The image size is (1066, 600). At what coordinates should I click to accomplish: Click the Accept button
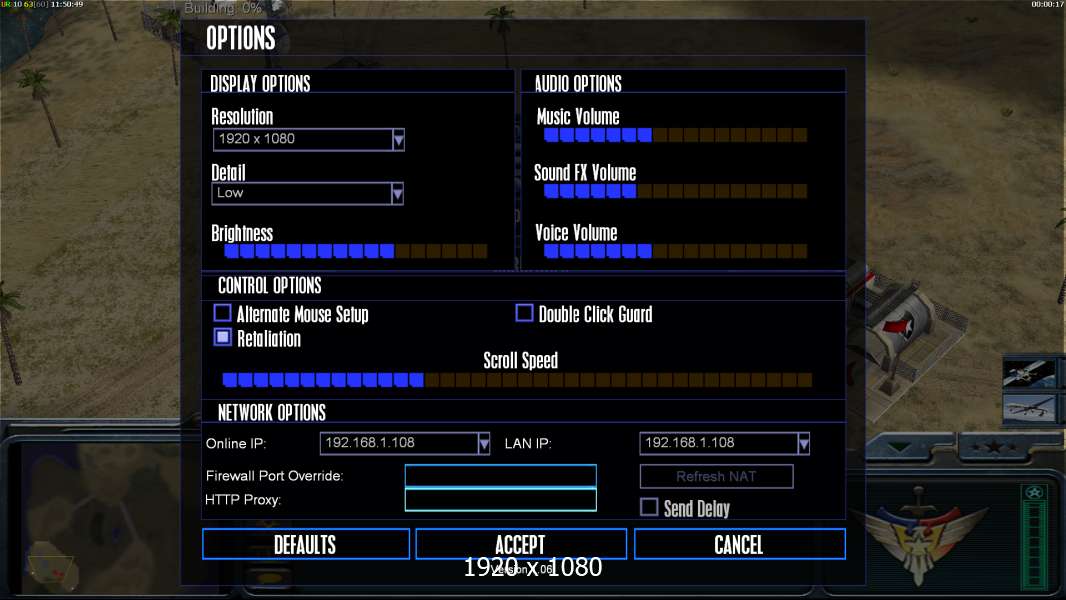521,544
